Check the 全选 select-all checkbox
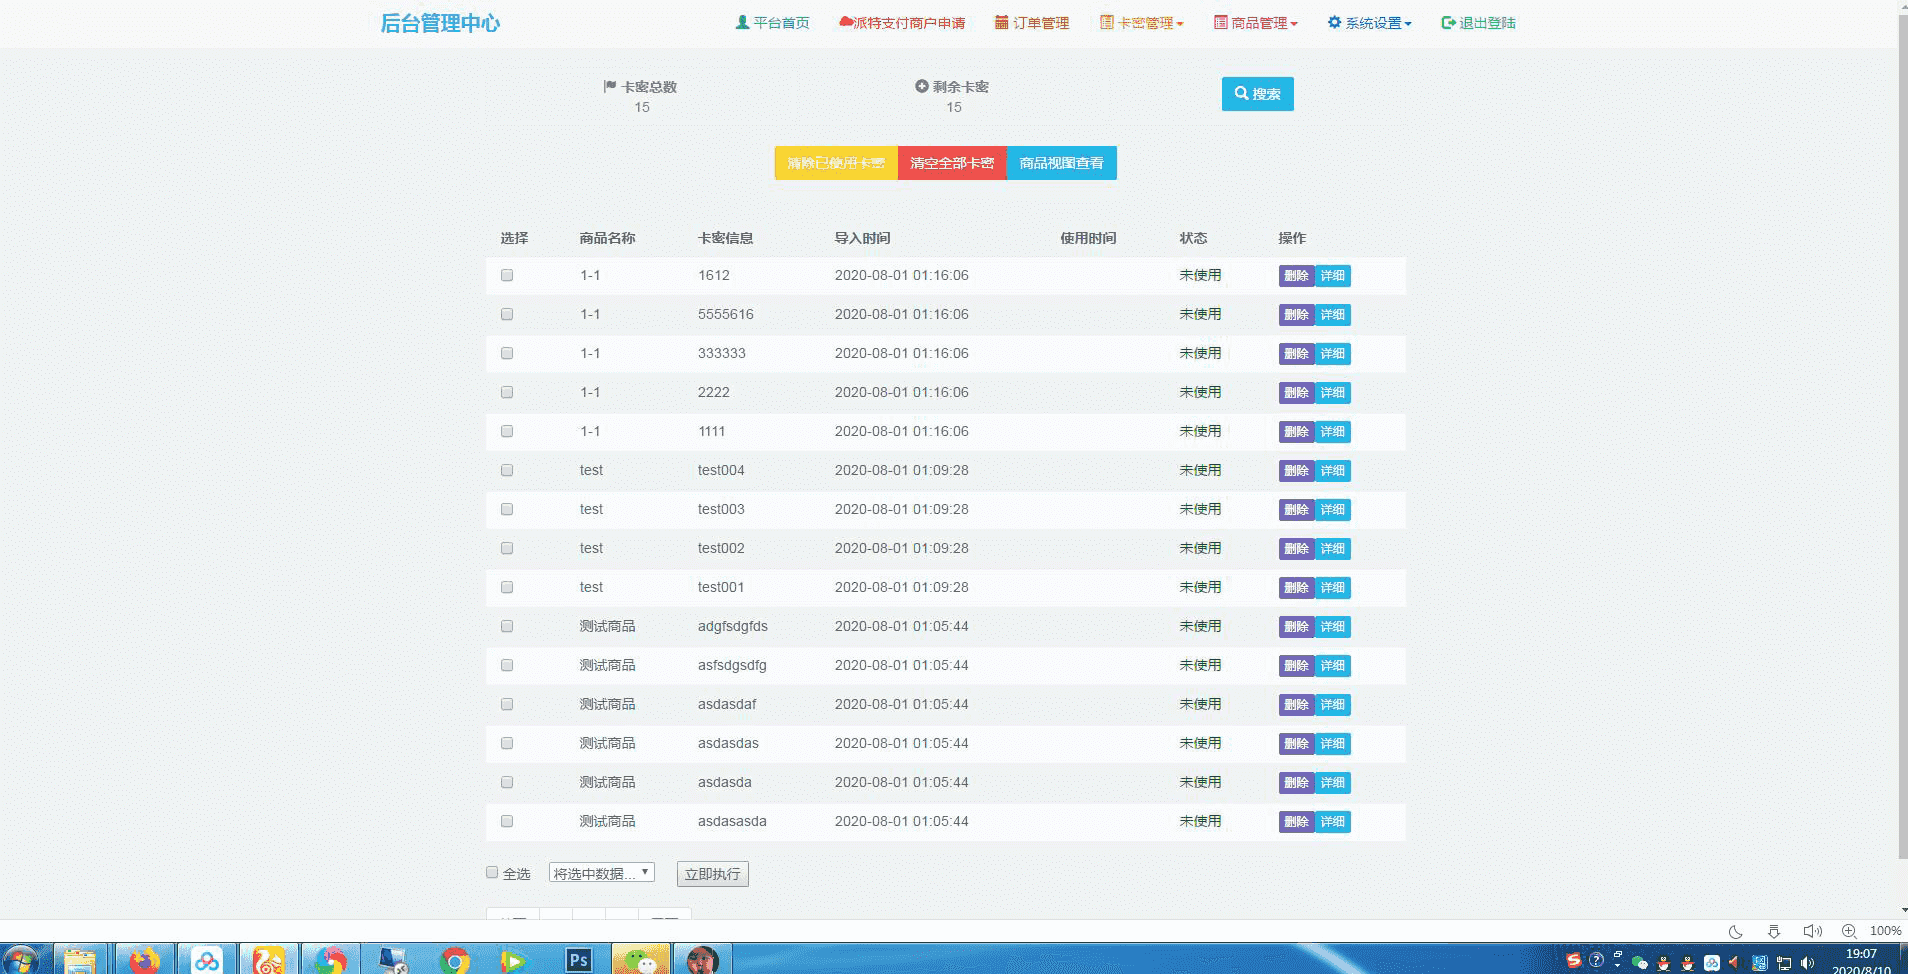Screen dimensions: 1908x974 [492, 872]
